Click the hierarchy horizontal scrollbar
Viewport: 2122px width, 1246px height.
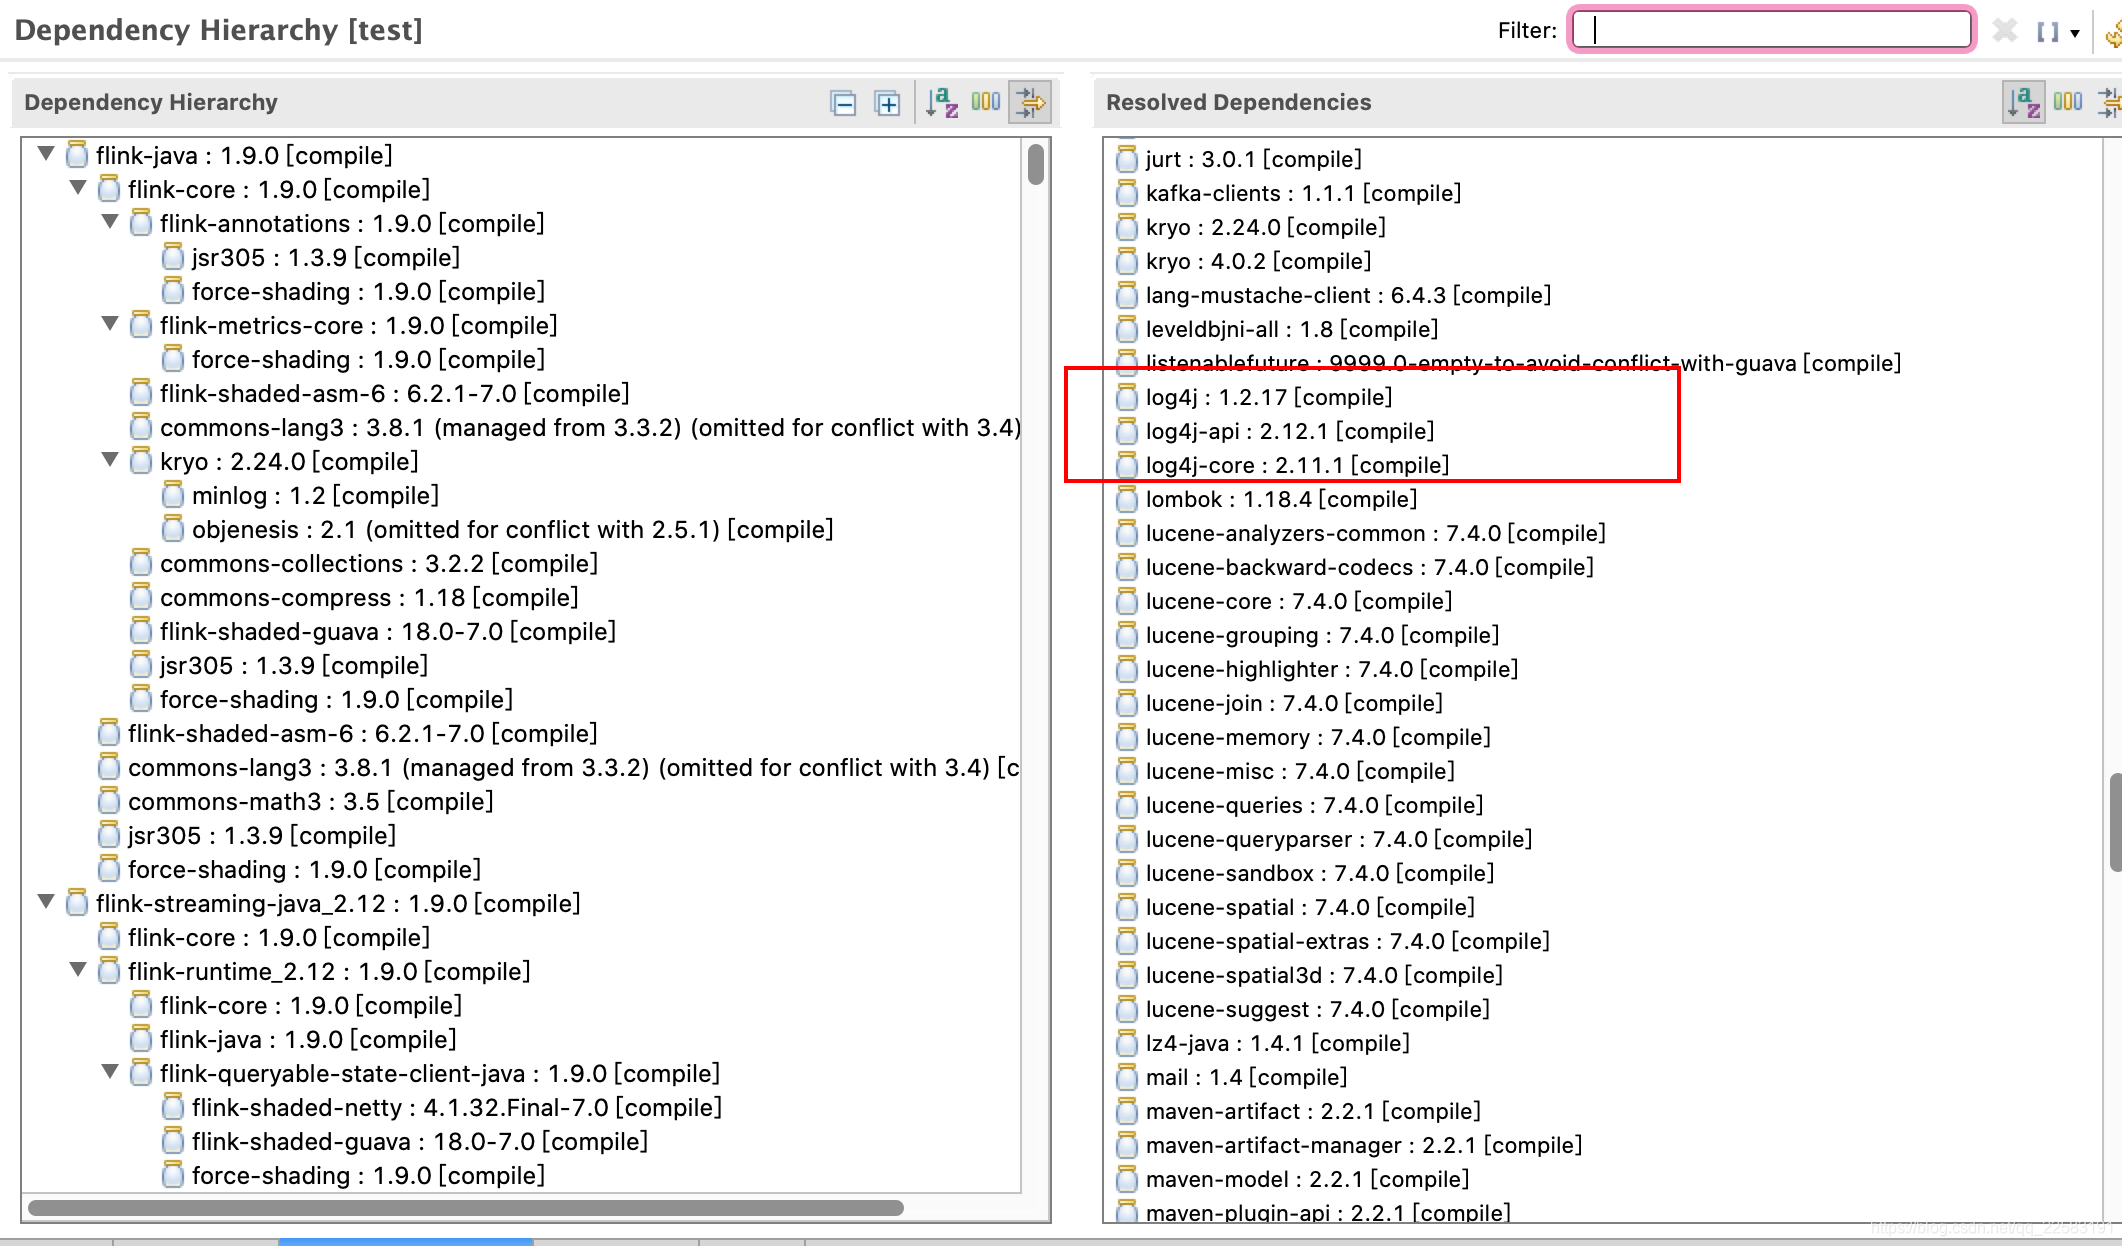pyautogui.click(x=466, y=1208)
